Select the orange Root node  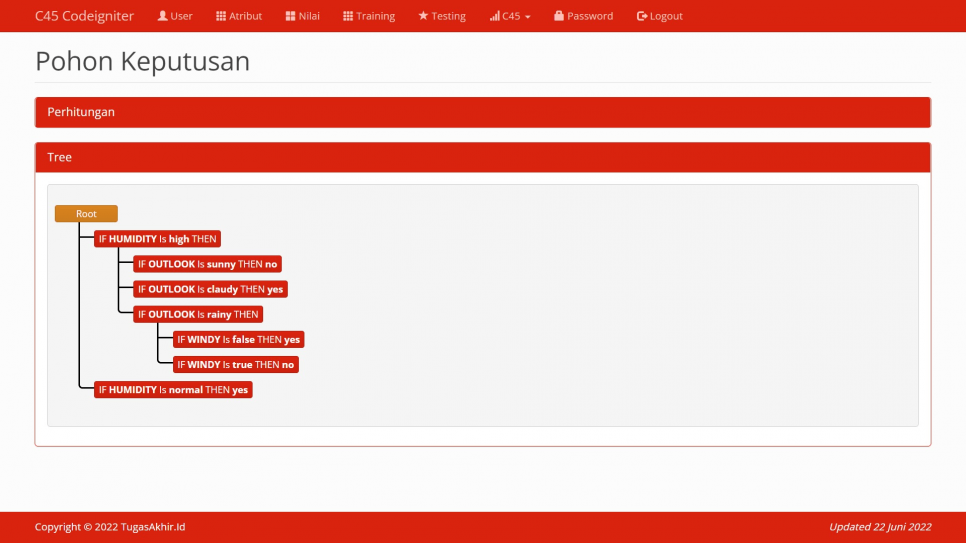pos(86,214)
